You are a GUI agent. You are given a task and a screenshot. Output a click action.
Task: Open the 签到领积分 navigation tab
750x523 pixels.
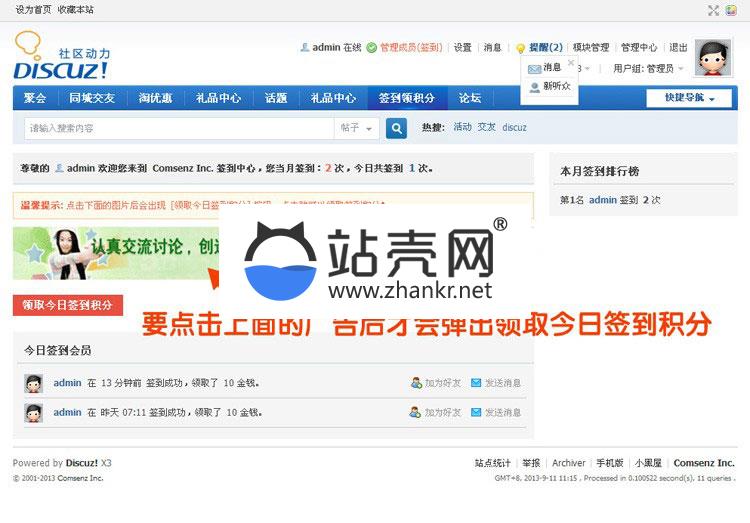407,98
